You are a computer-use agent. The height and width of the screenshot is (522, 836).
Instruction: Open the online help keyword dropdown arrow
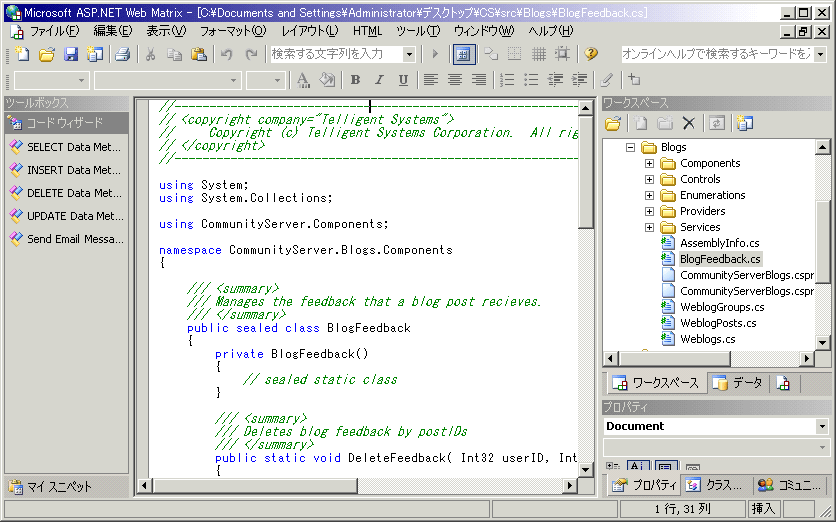tap(821, 54)
